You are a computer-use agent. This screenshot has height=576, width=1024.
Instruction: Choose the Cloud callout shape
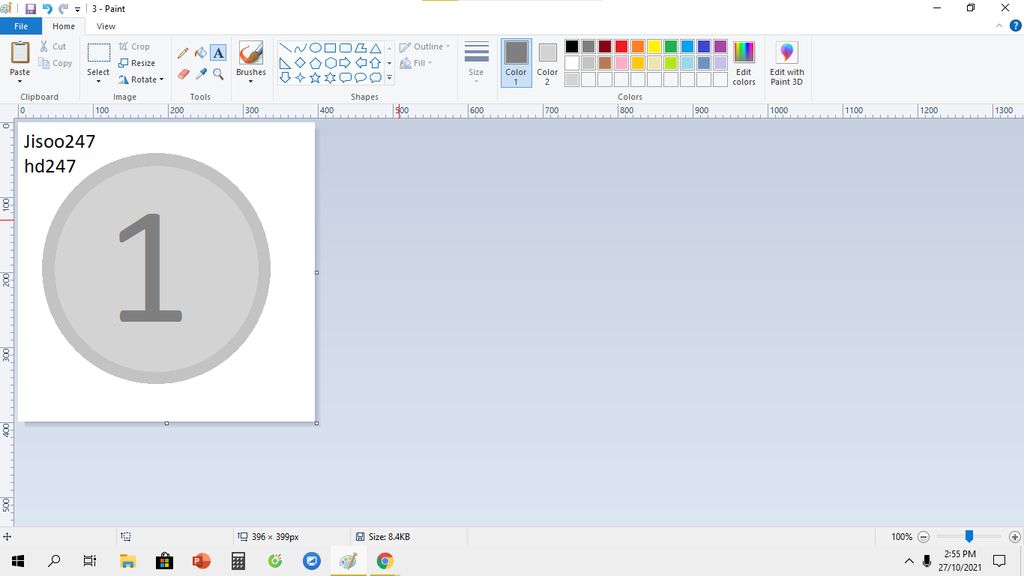coord(376,78)
